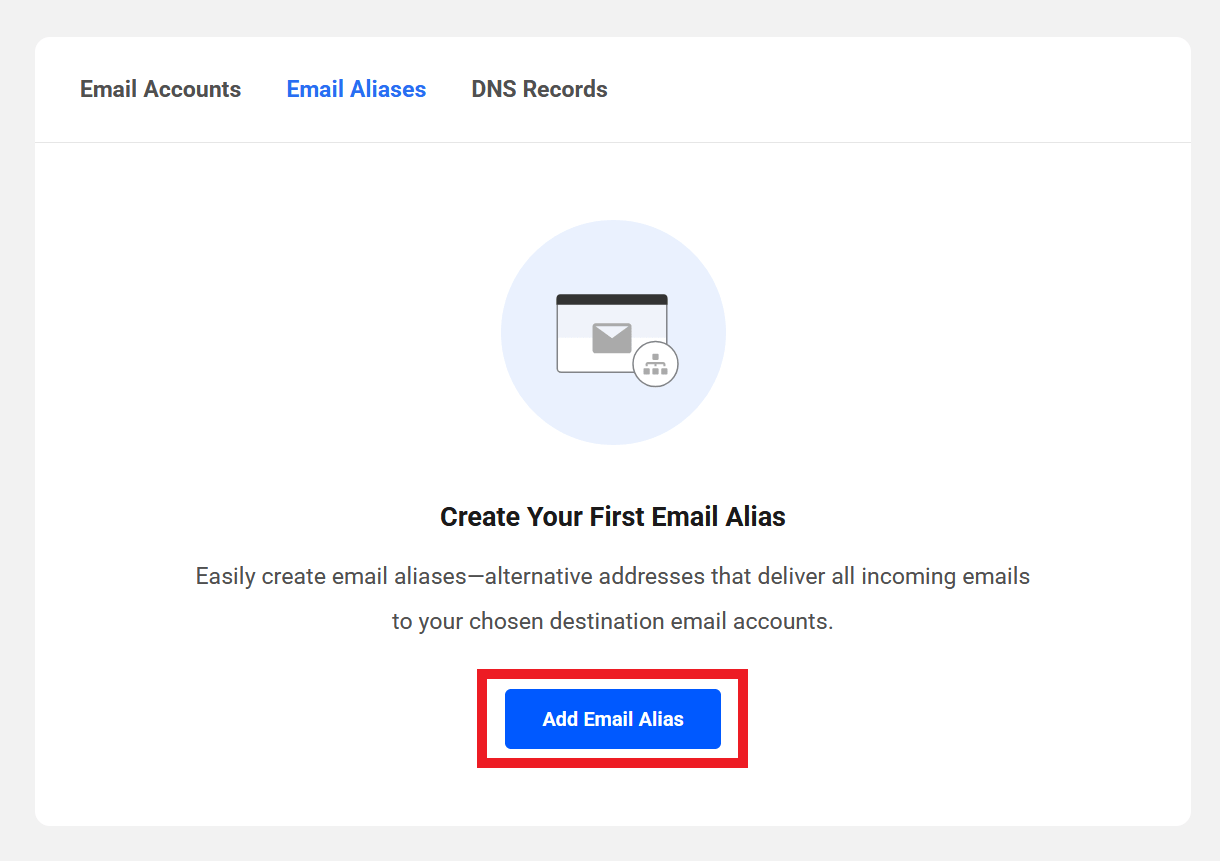Click the word "Records" in the DNS tab
This screenshot has width=1220, height=861.
pyautogui.click(x=565, y=89)
